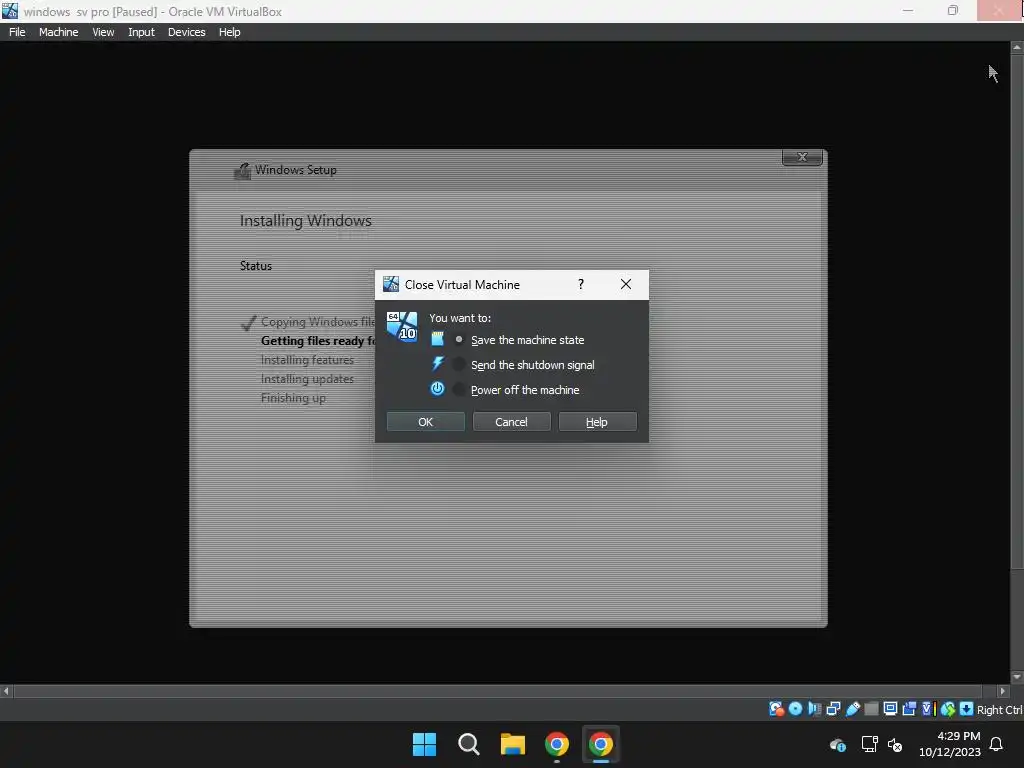The image size is (1024, 768).
Task: Confirm the Close Virtual Machine dialog with OK
Action: (x=426, y=422)
